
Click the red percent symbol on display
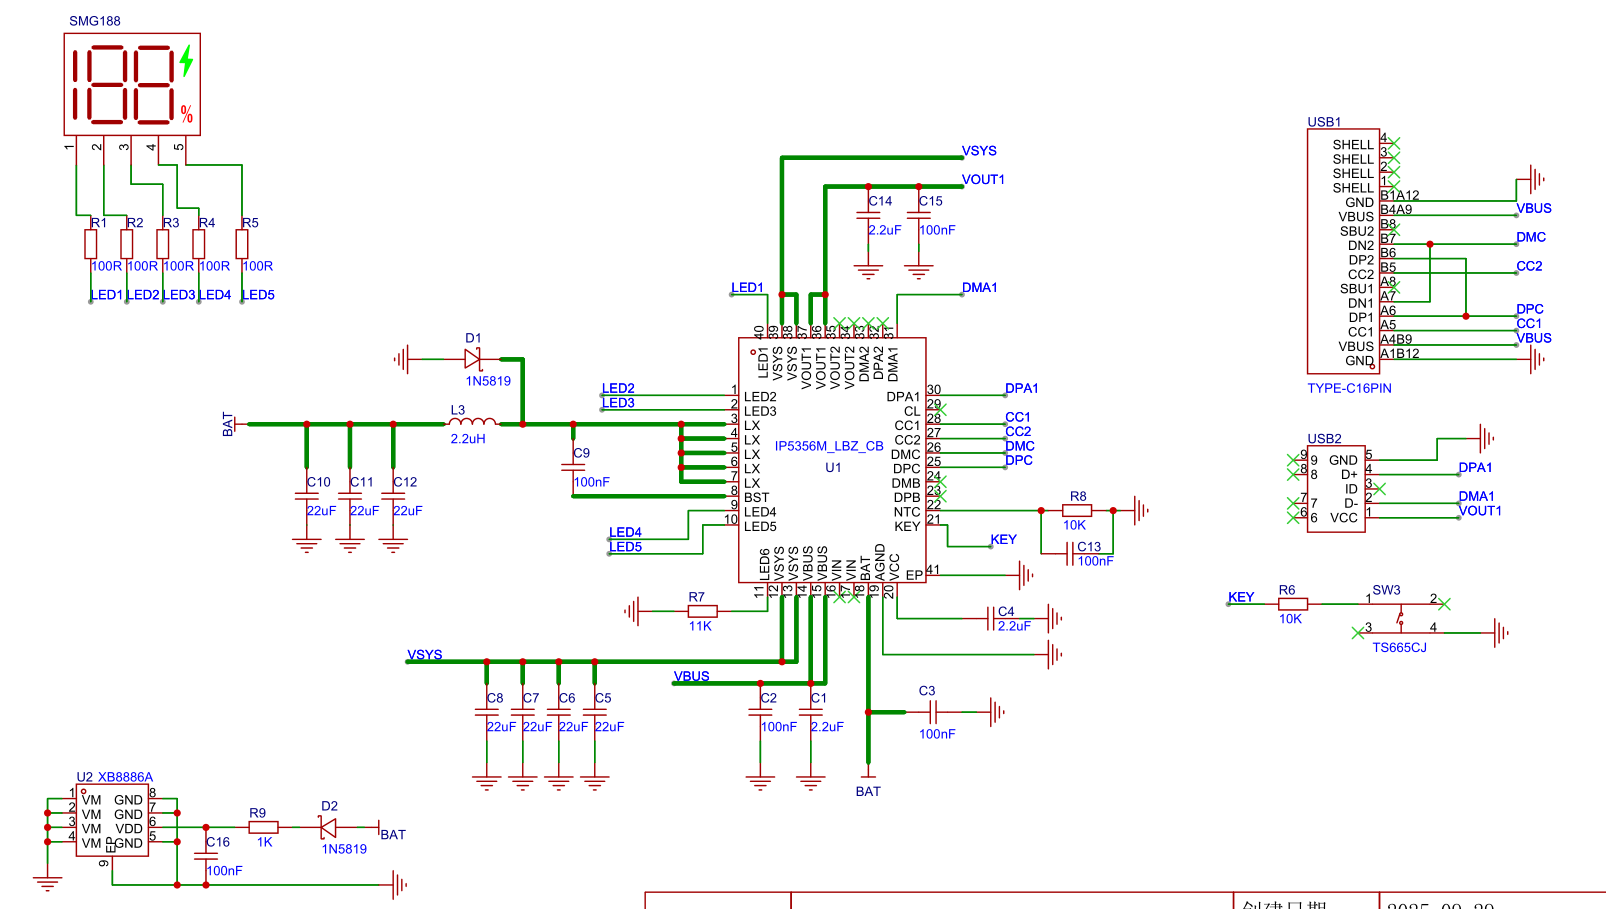(x=187, y=114)
